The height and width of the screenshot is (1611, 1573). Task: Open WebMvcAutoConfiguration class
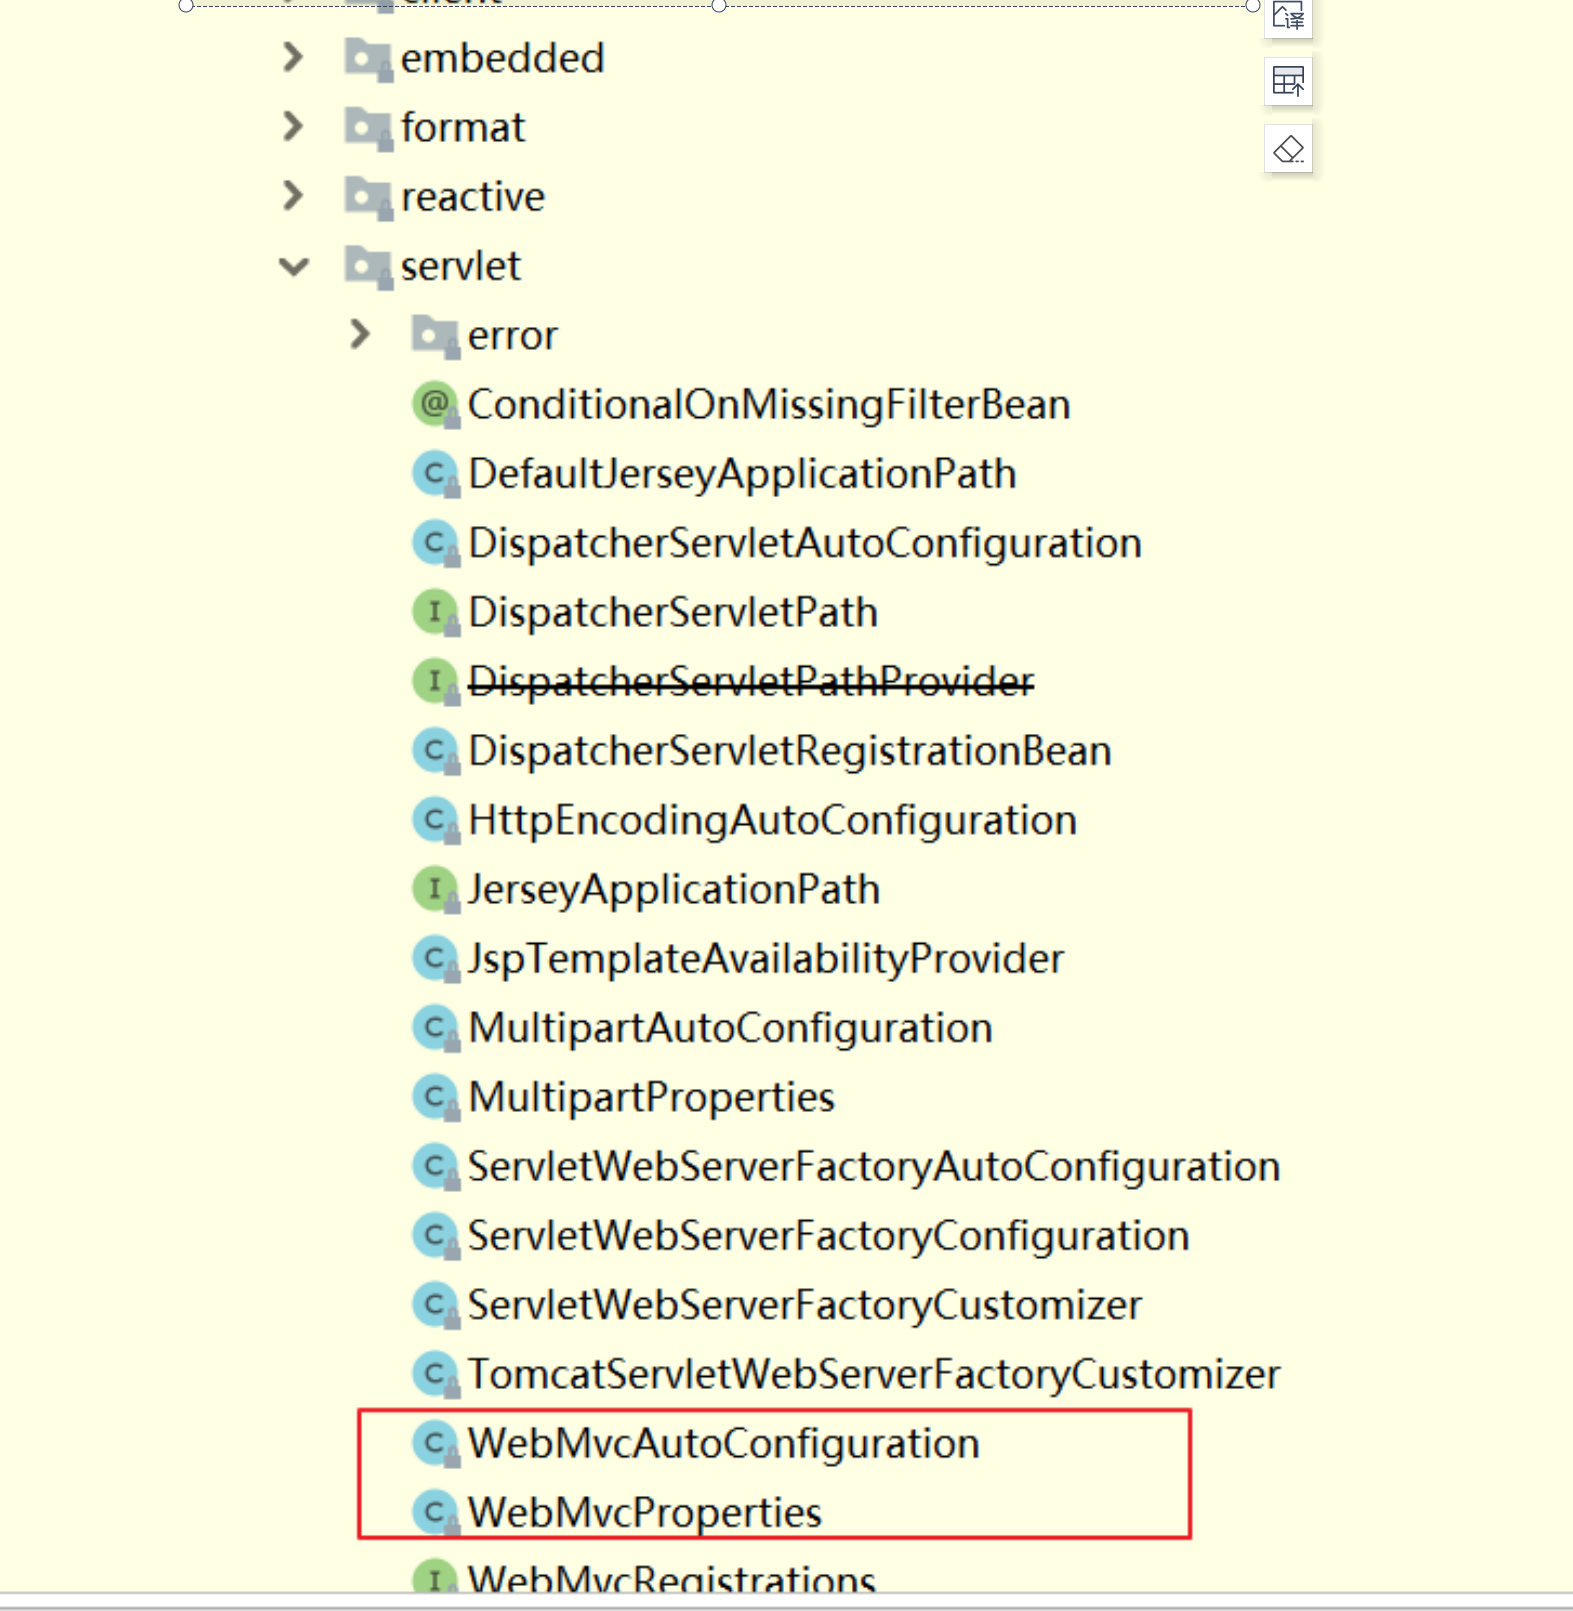[724, 1444]
